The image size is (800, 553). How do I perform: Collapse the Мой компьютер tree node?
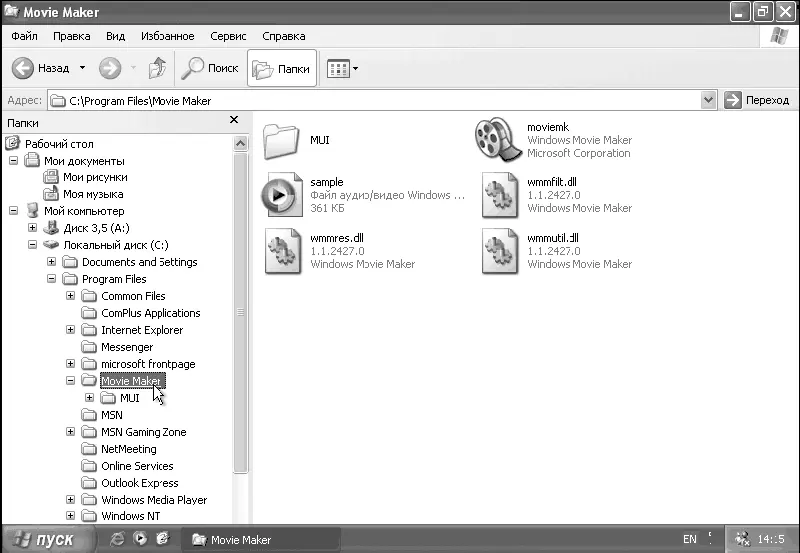point(13,211)
